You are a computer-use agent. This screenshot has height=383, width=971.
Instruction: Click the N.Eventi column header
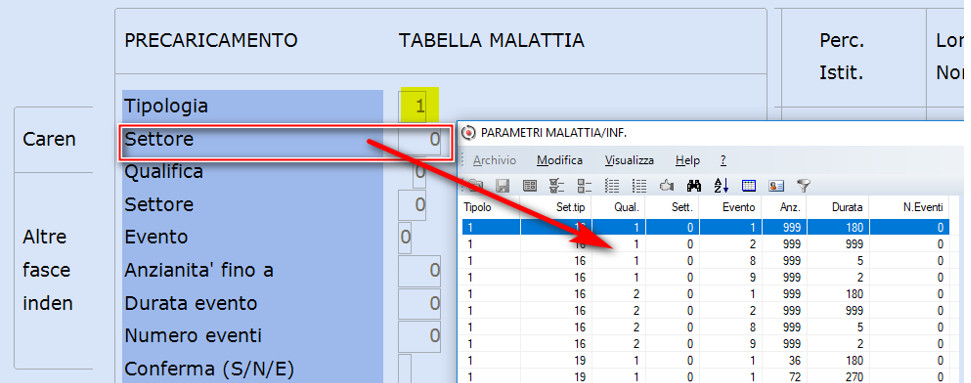point(909,208)
